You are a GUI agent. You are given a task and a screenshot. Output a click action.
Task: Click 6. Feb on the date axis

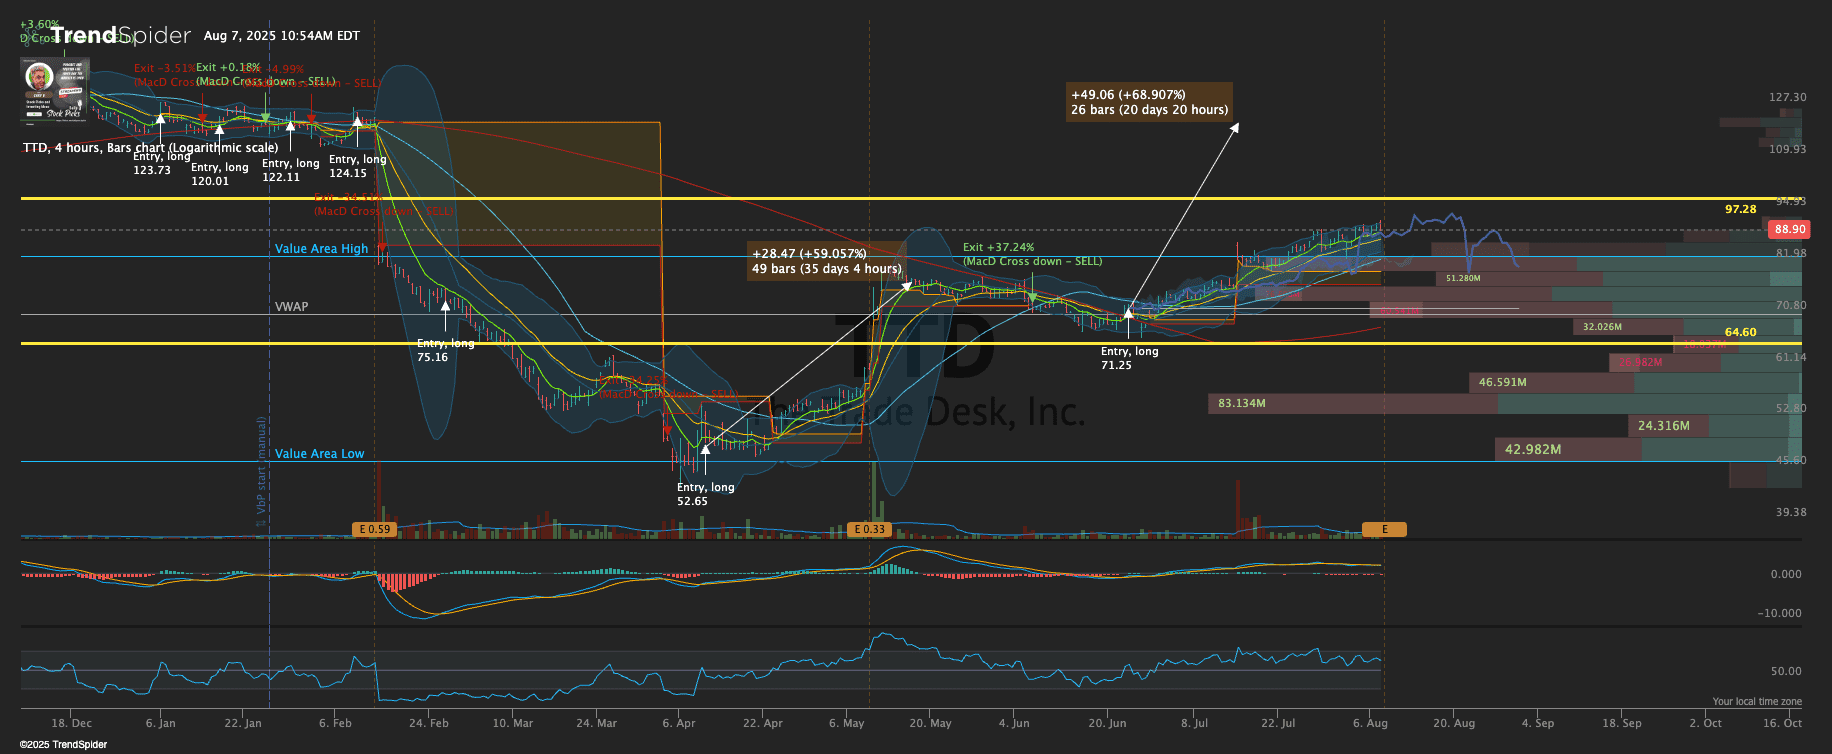click(x=335, y=723)
